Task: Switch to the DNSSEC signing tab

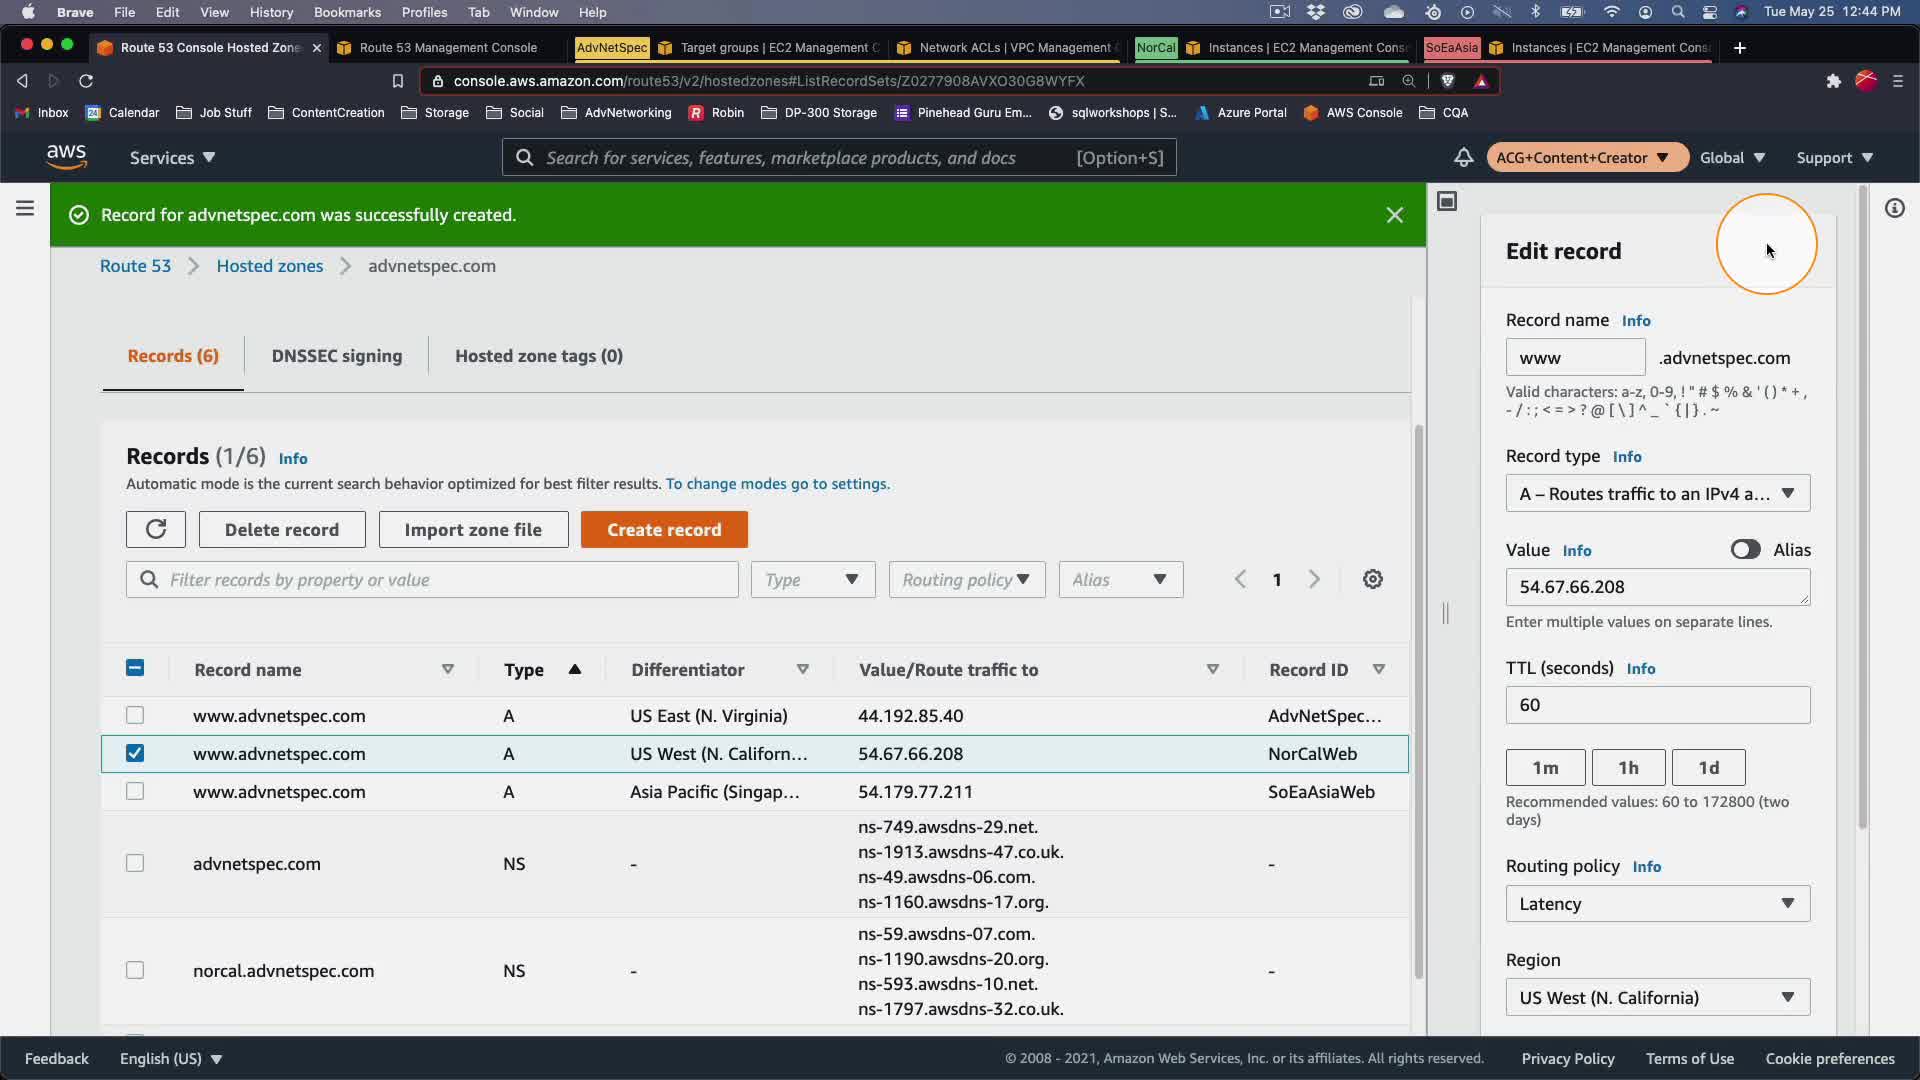Action: click(336, 356)
